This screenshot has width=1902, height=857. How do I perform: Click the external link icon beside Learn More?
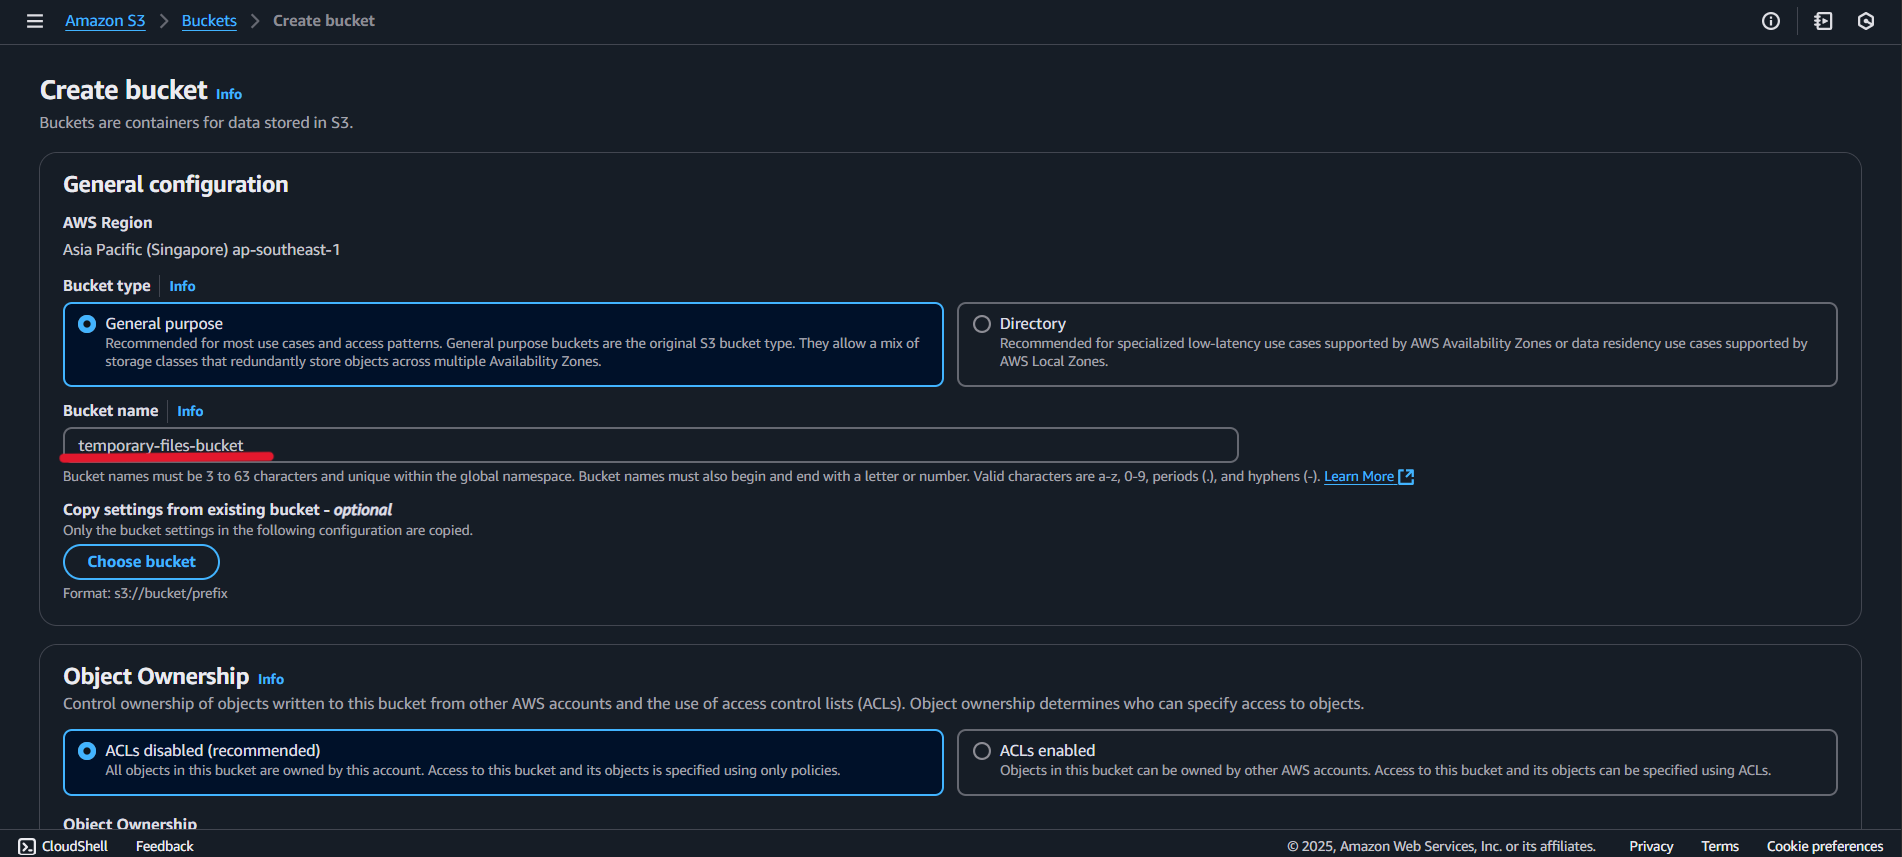(x=1406, y=476)
